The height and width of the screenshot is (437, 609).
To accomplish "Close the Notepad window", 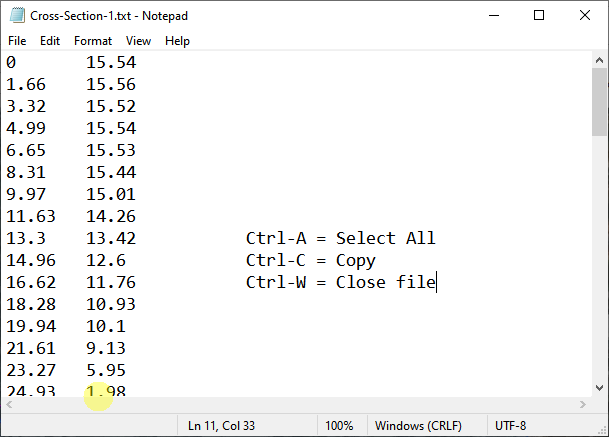I will [x=585, y=16].
